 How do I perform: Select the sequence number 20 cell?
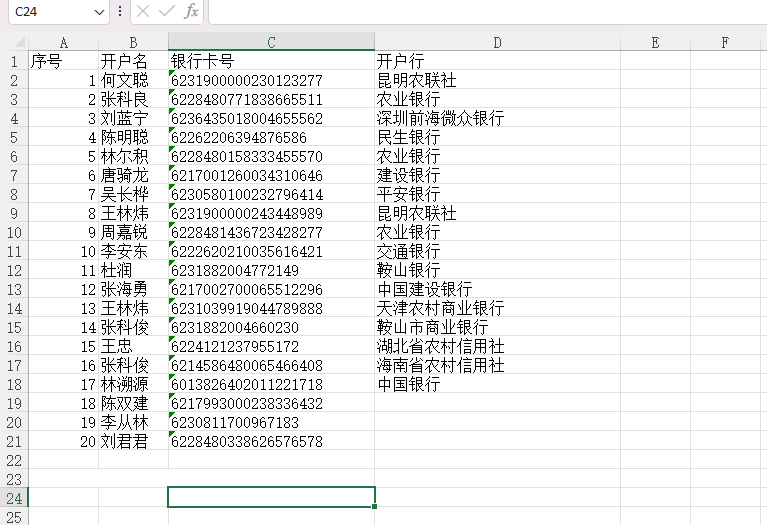pos(64,441)
